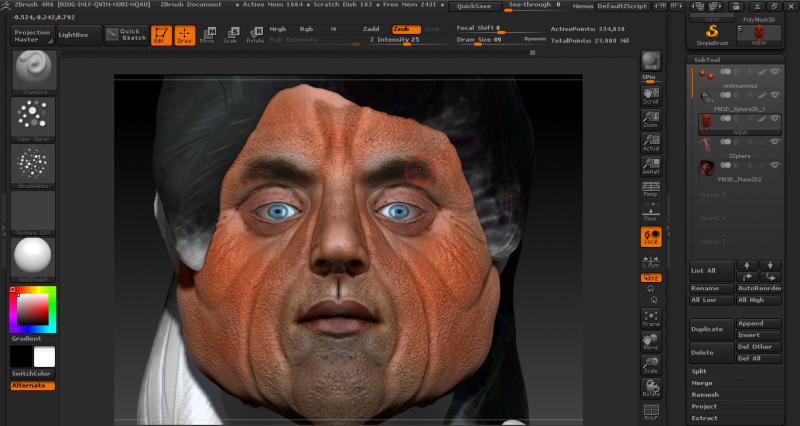Collapse the SubTool palette header
This screenshot has height=426, width=800.
[x=706, y=60]
